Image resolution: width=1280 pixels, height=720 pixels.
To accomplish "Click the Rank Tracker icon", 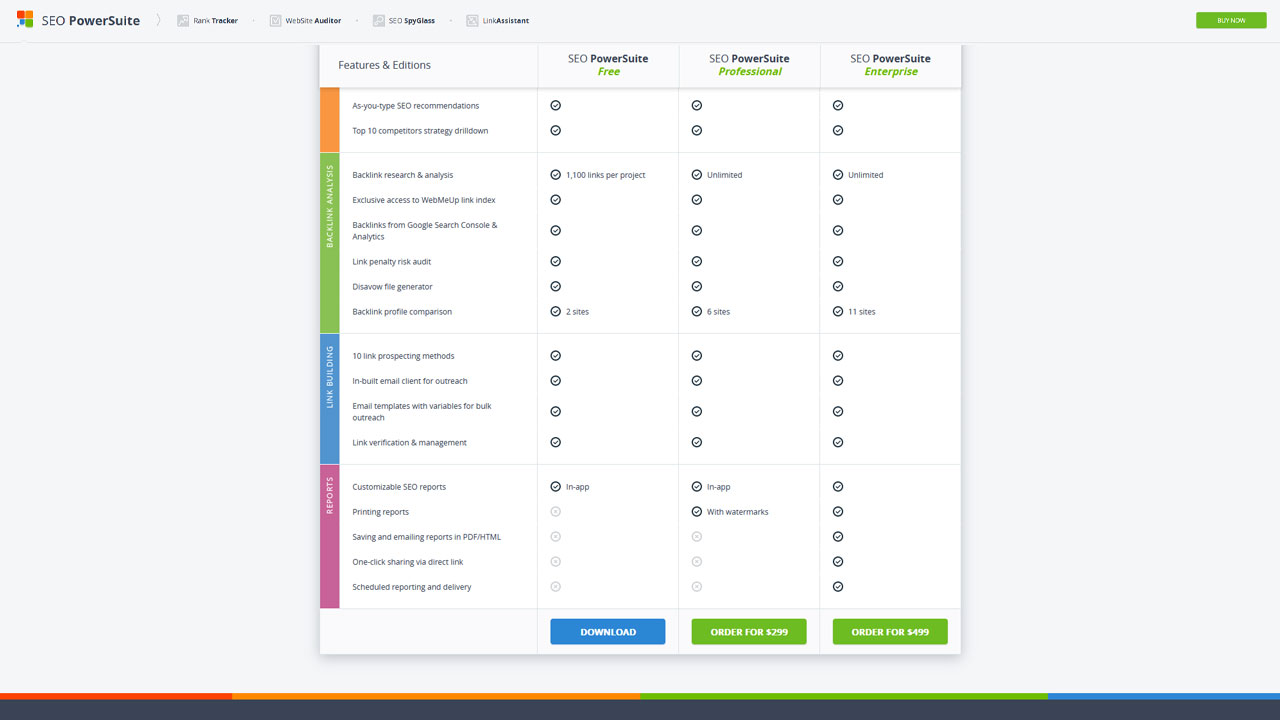I will [183, 20].
